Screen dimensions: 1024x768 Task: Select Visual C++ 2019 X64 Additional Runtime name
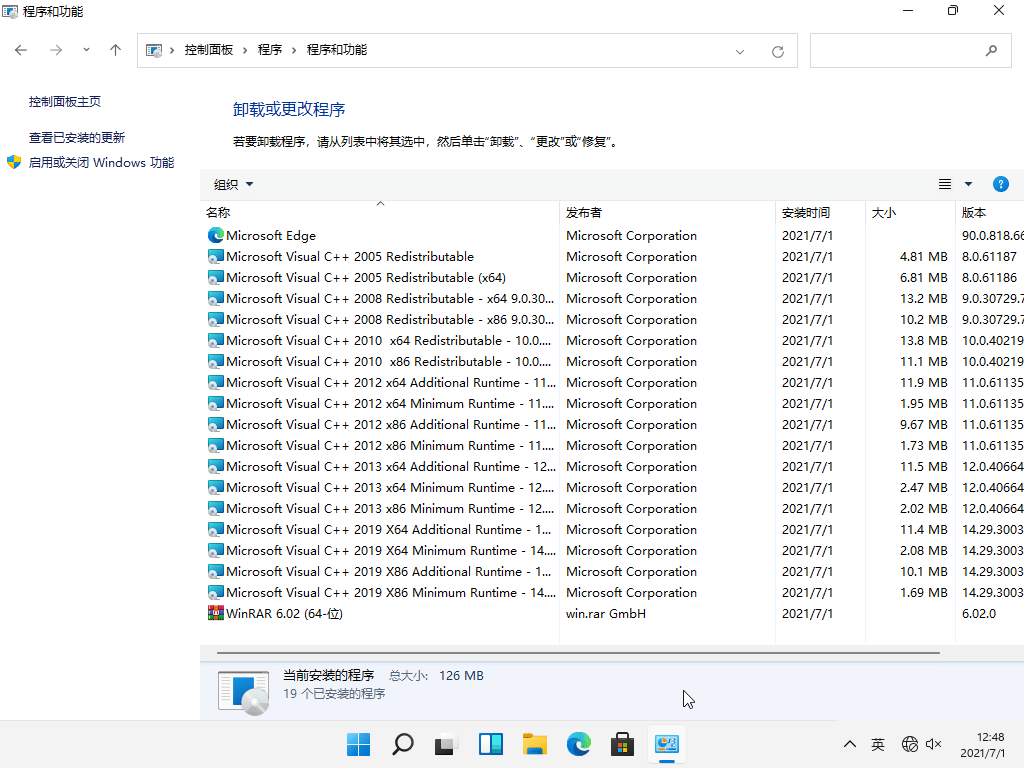pyautogui.click(x=389, y=530)
